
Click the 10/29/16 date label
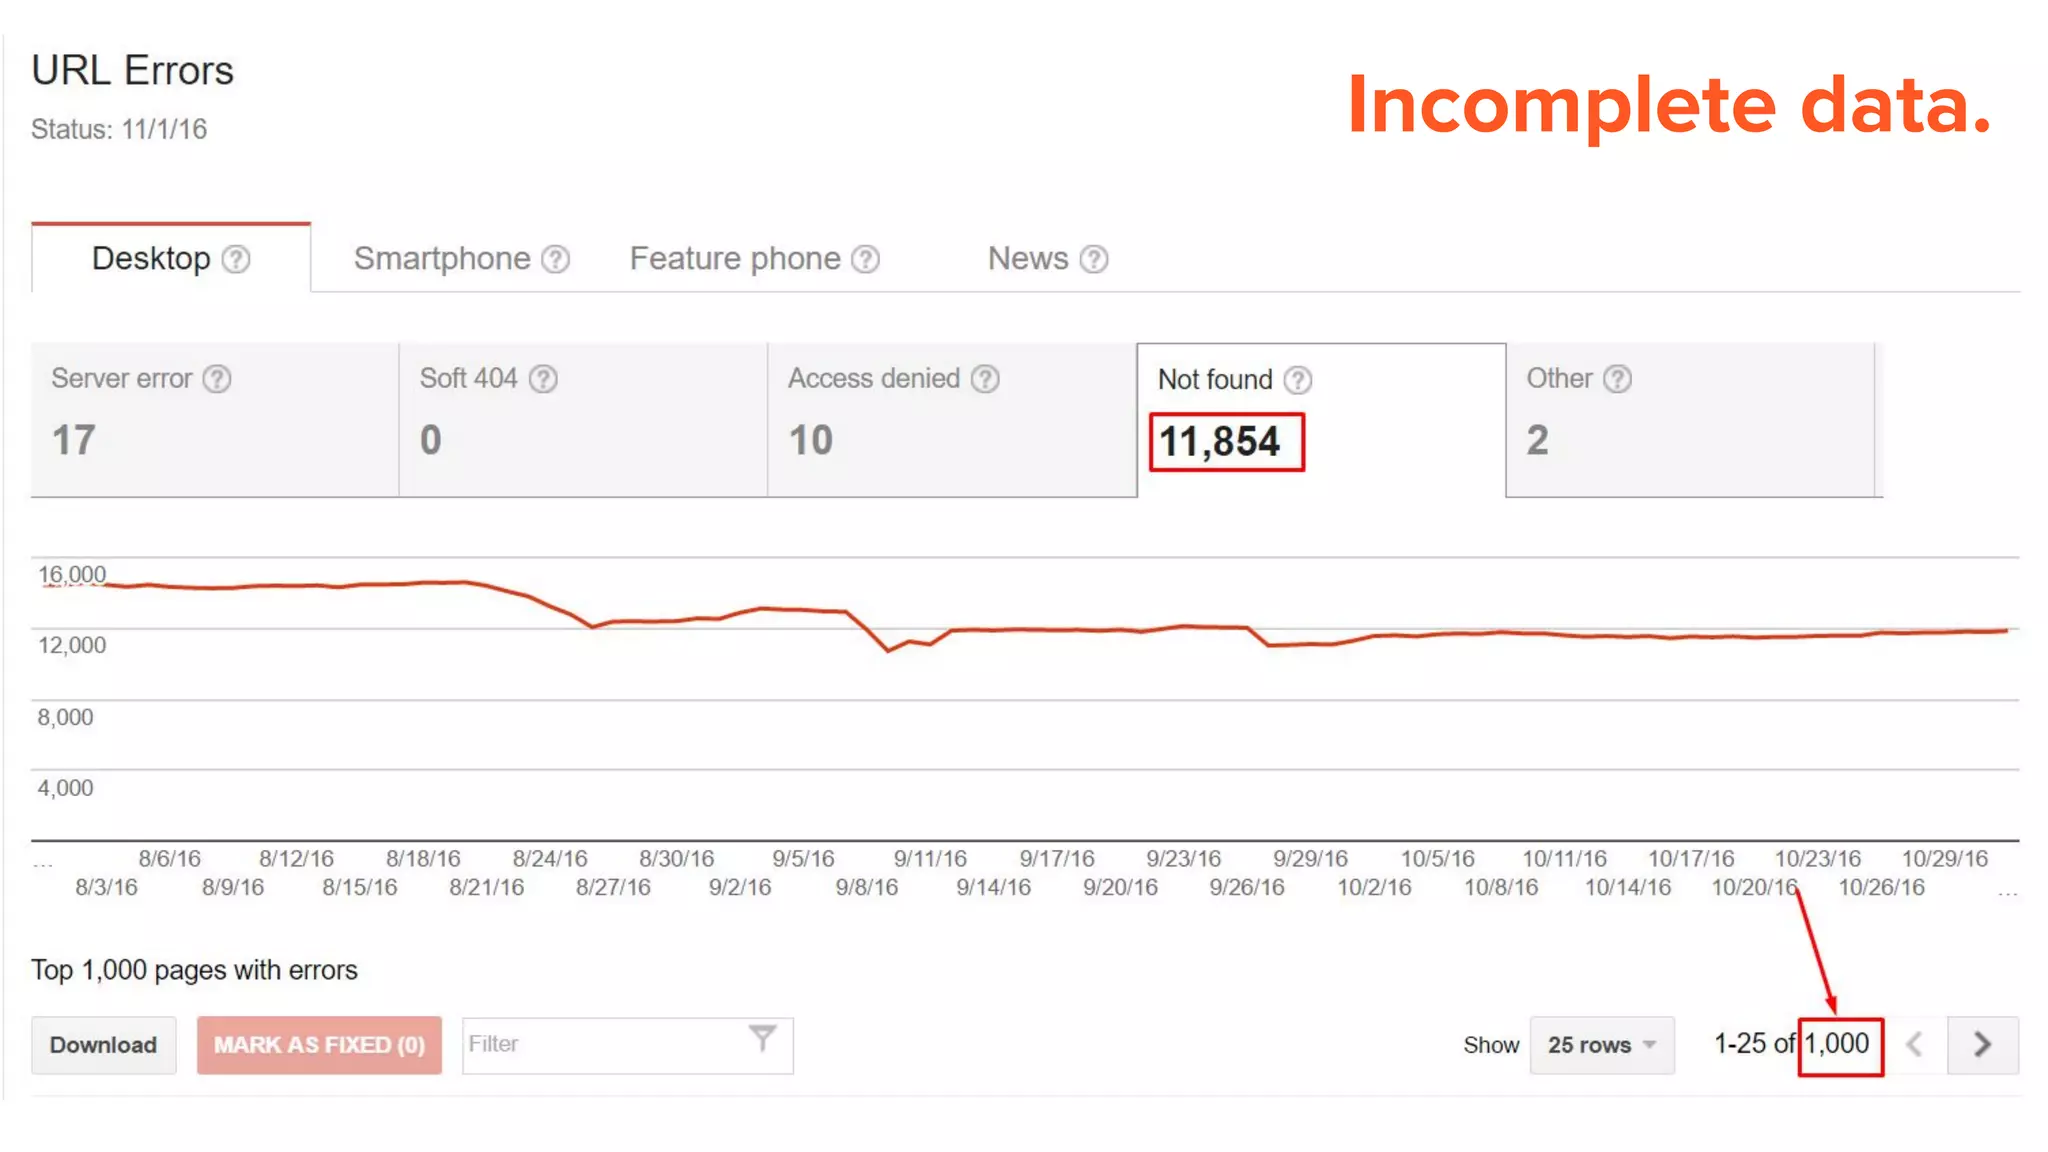tap(1945, 859)
